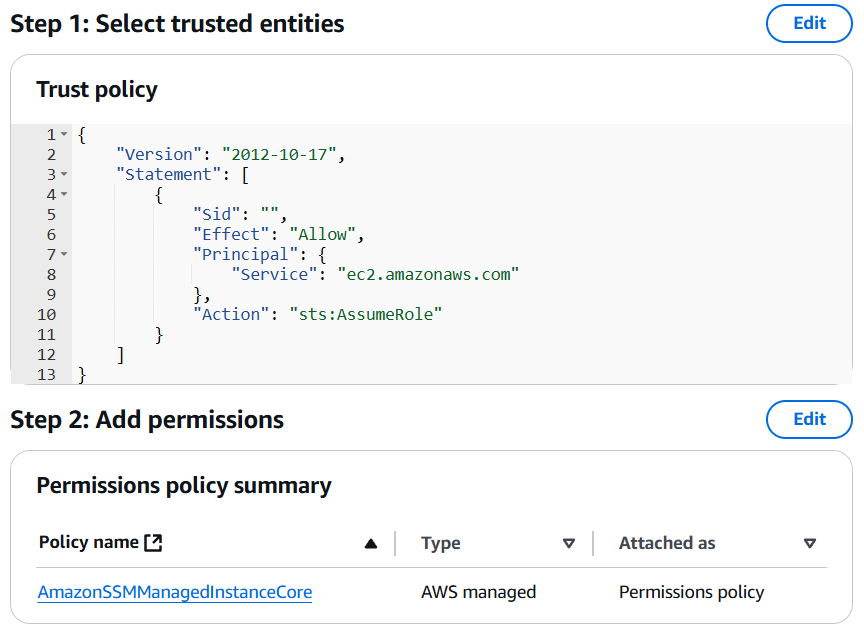Click the Attached as column header
Image resolution: width=864 pixels, height=632 pixels.
(x=667, y=543)
